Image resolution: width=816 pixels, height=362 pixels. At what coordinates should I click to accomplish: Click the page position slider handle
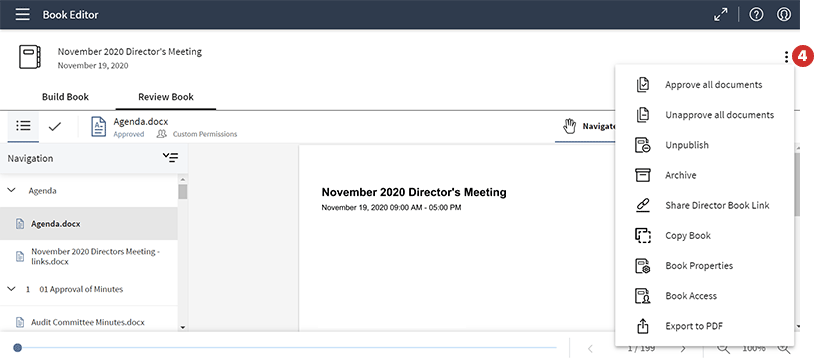[18, 348]
